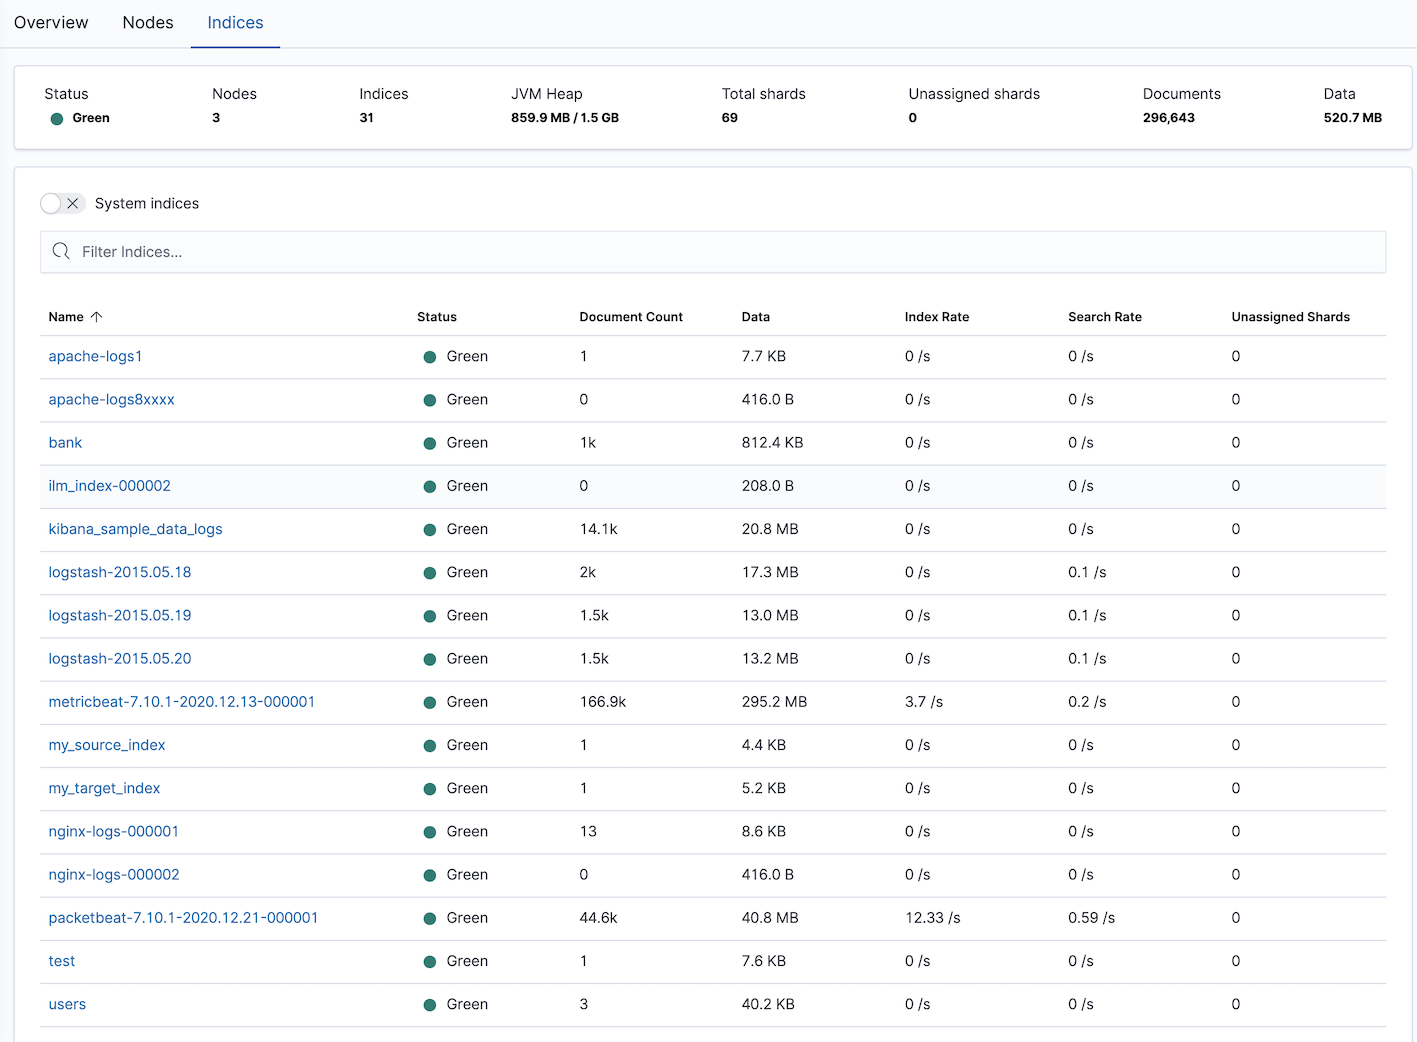Screen dimensions: 1417x1042
Task: Click the 14.1k document count value
Action: (x=598, y=529)
